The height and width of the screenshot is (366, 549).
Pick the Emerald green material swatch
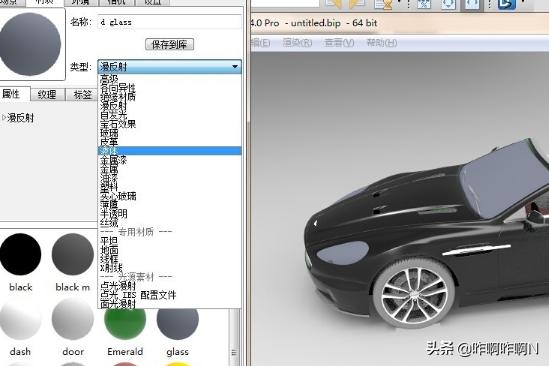tap(125, 324)
